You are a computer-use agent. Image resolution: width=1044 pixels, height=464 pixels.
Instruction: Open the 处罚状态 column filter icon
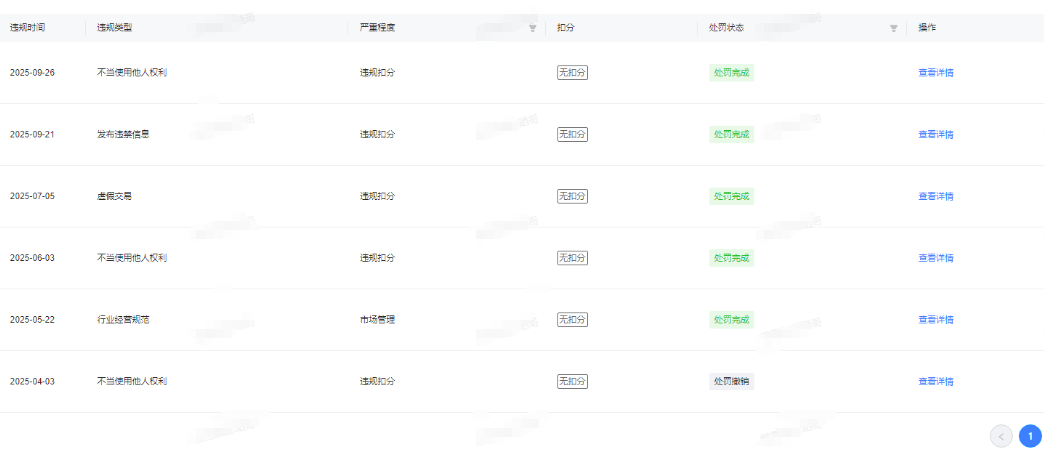pos(893,28)
